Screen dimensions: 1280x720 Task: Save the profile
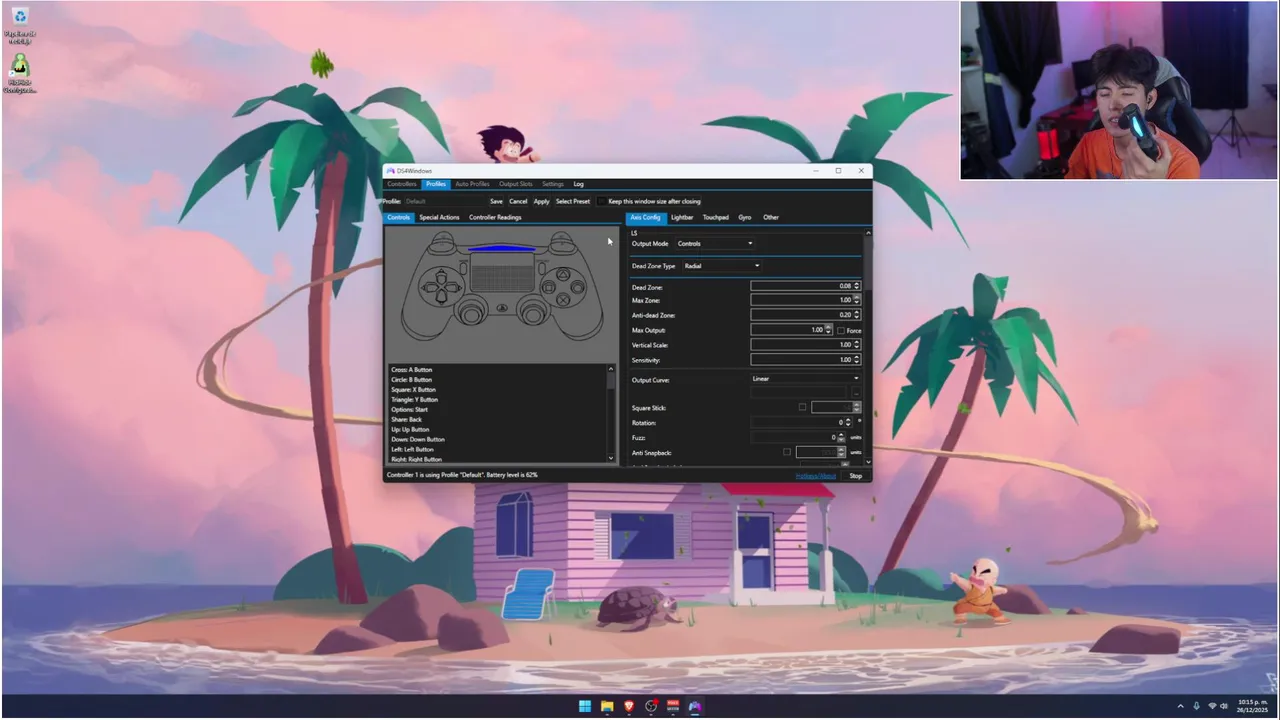tap(496, 201)
